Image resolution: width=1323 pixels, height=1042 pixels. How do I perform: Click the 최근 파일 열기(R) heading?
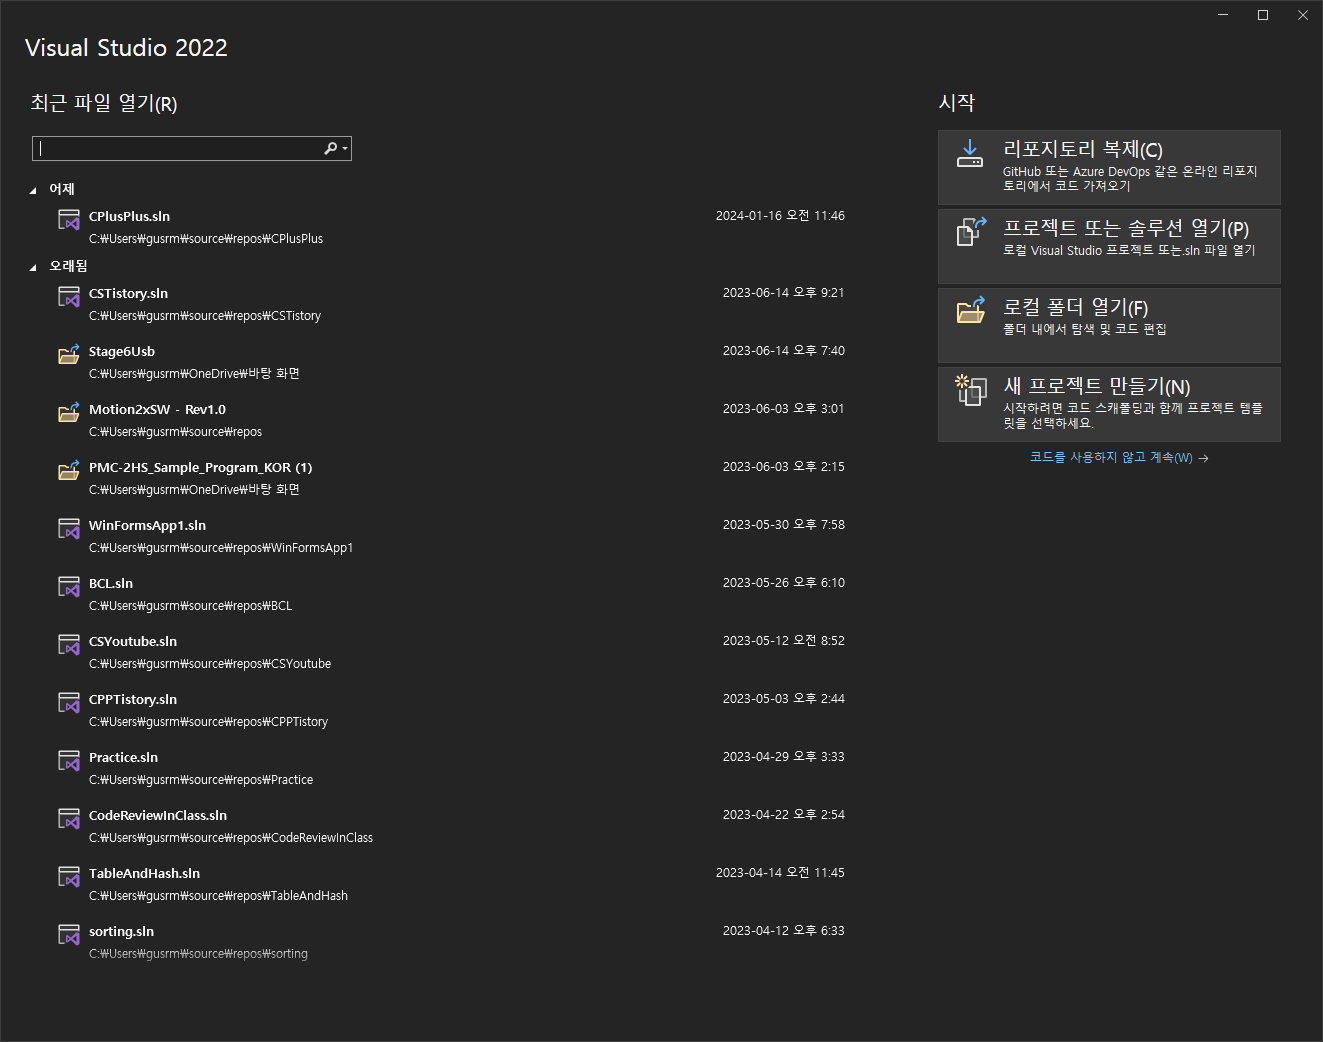(104, 103)
